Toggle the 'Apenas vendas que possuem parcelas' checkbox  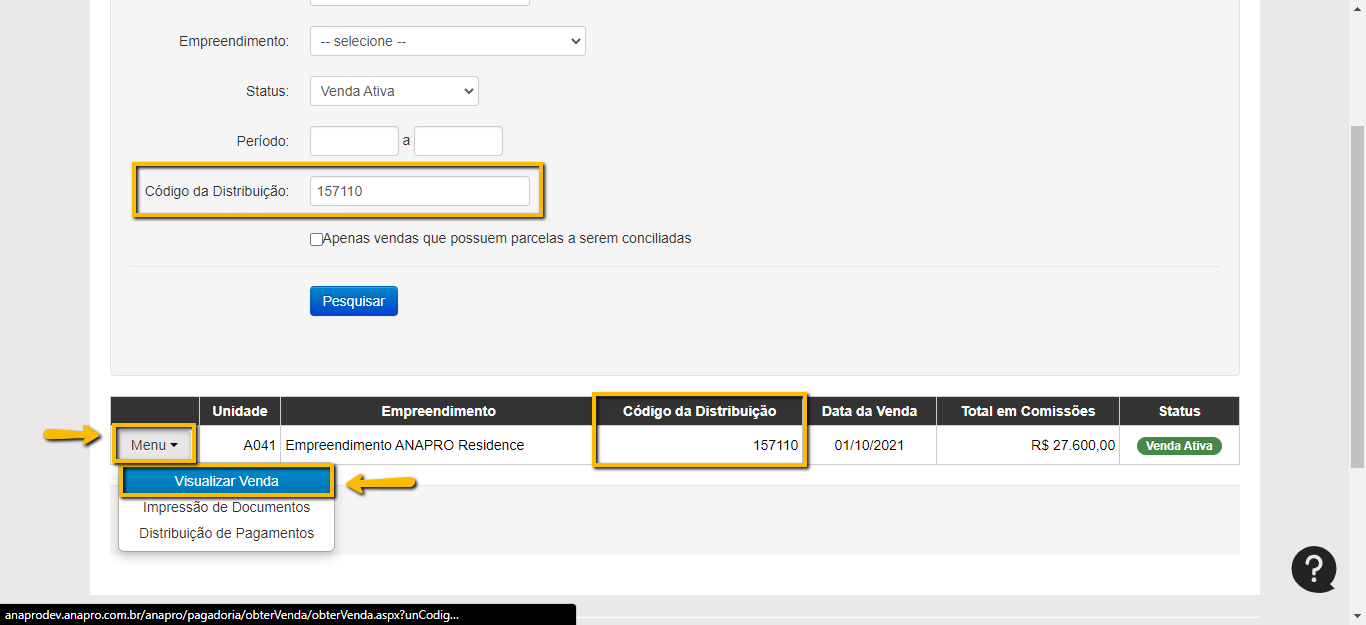[316, 239]
